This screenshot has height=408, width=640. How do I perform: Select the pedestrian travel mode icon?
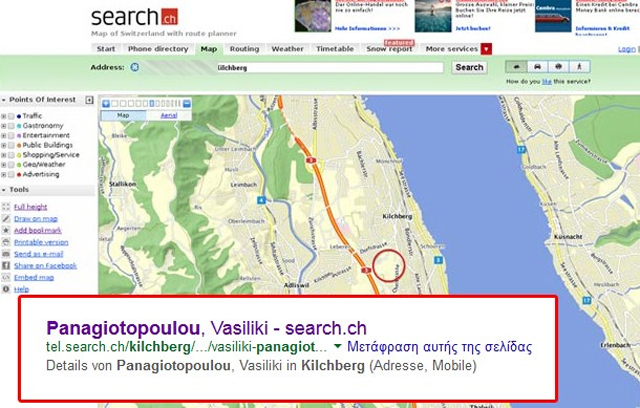[579, 67]
